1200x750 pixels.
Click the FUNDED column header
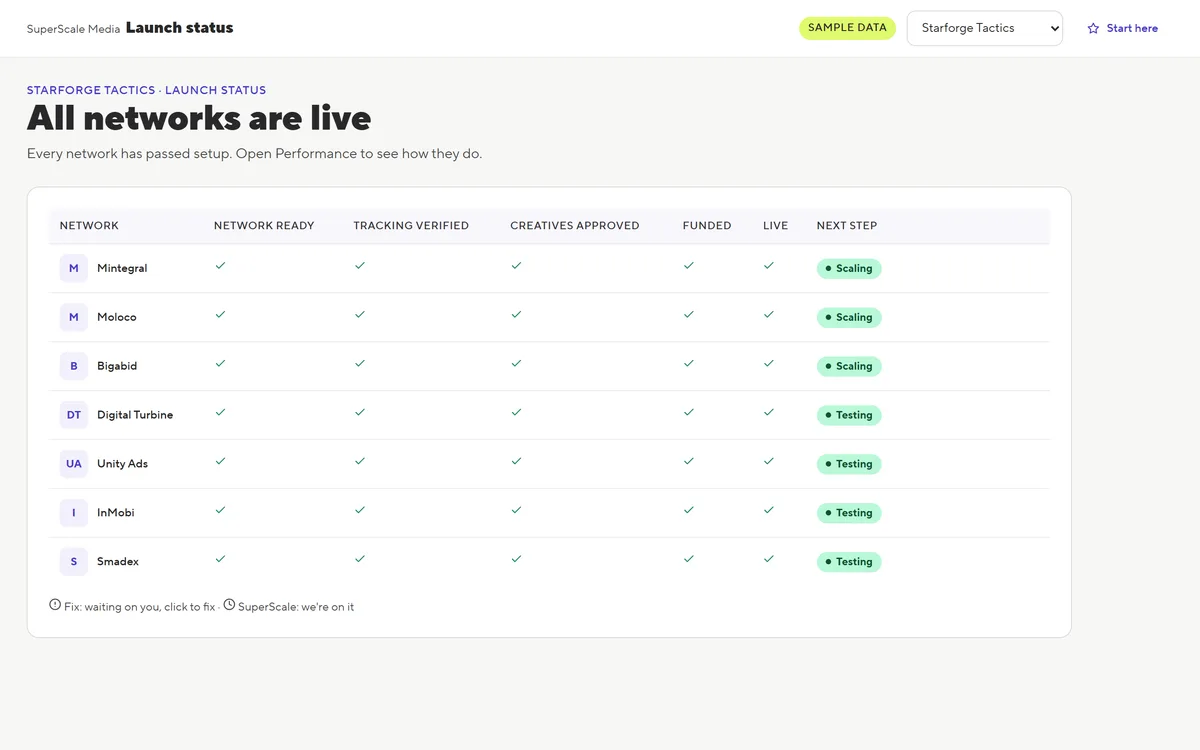point(707,226)
